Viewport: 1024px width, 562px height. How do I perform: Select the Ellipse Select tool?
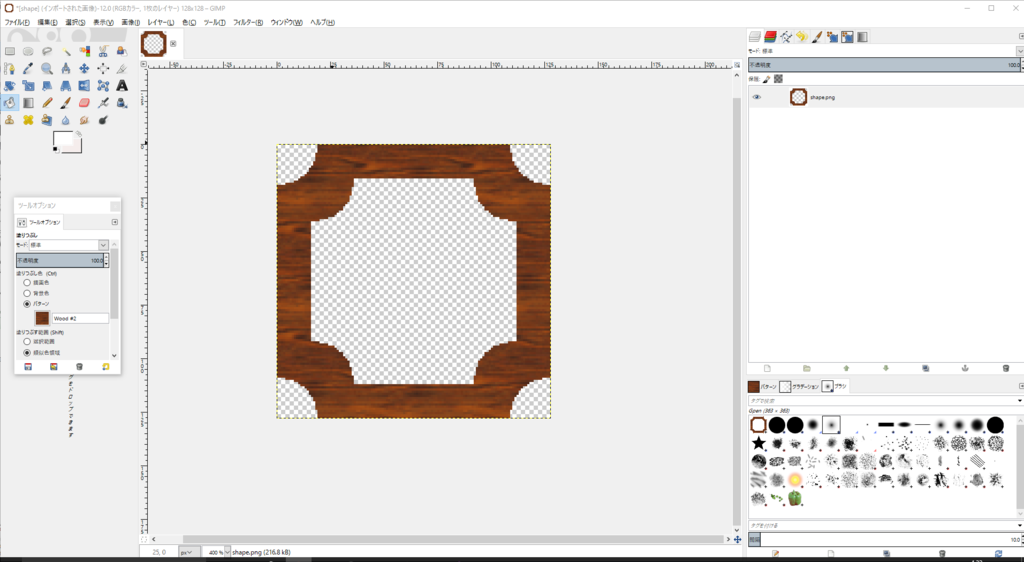pos(28,51)
